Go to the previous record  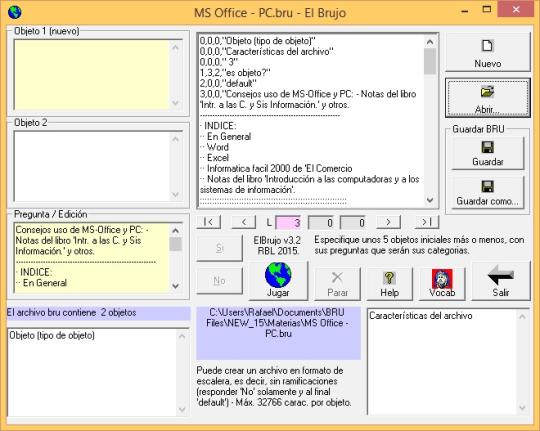tap(244, 222)
